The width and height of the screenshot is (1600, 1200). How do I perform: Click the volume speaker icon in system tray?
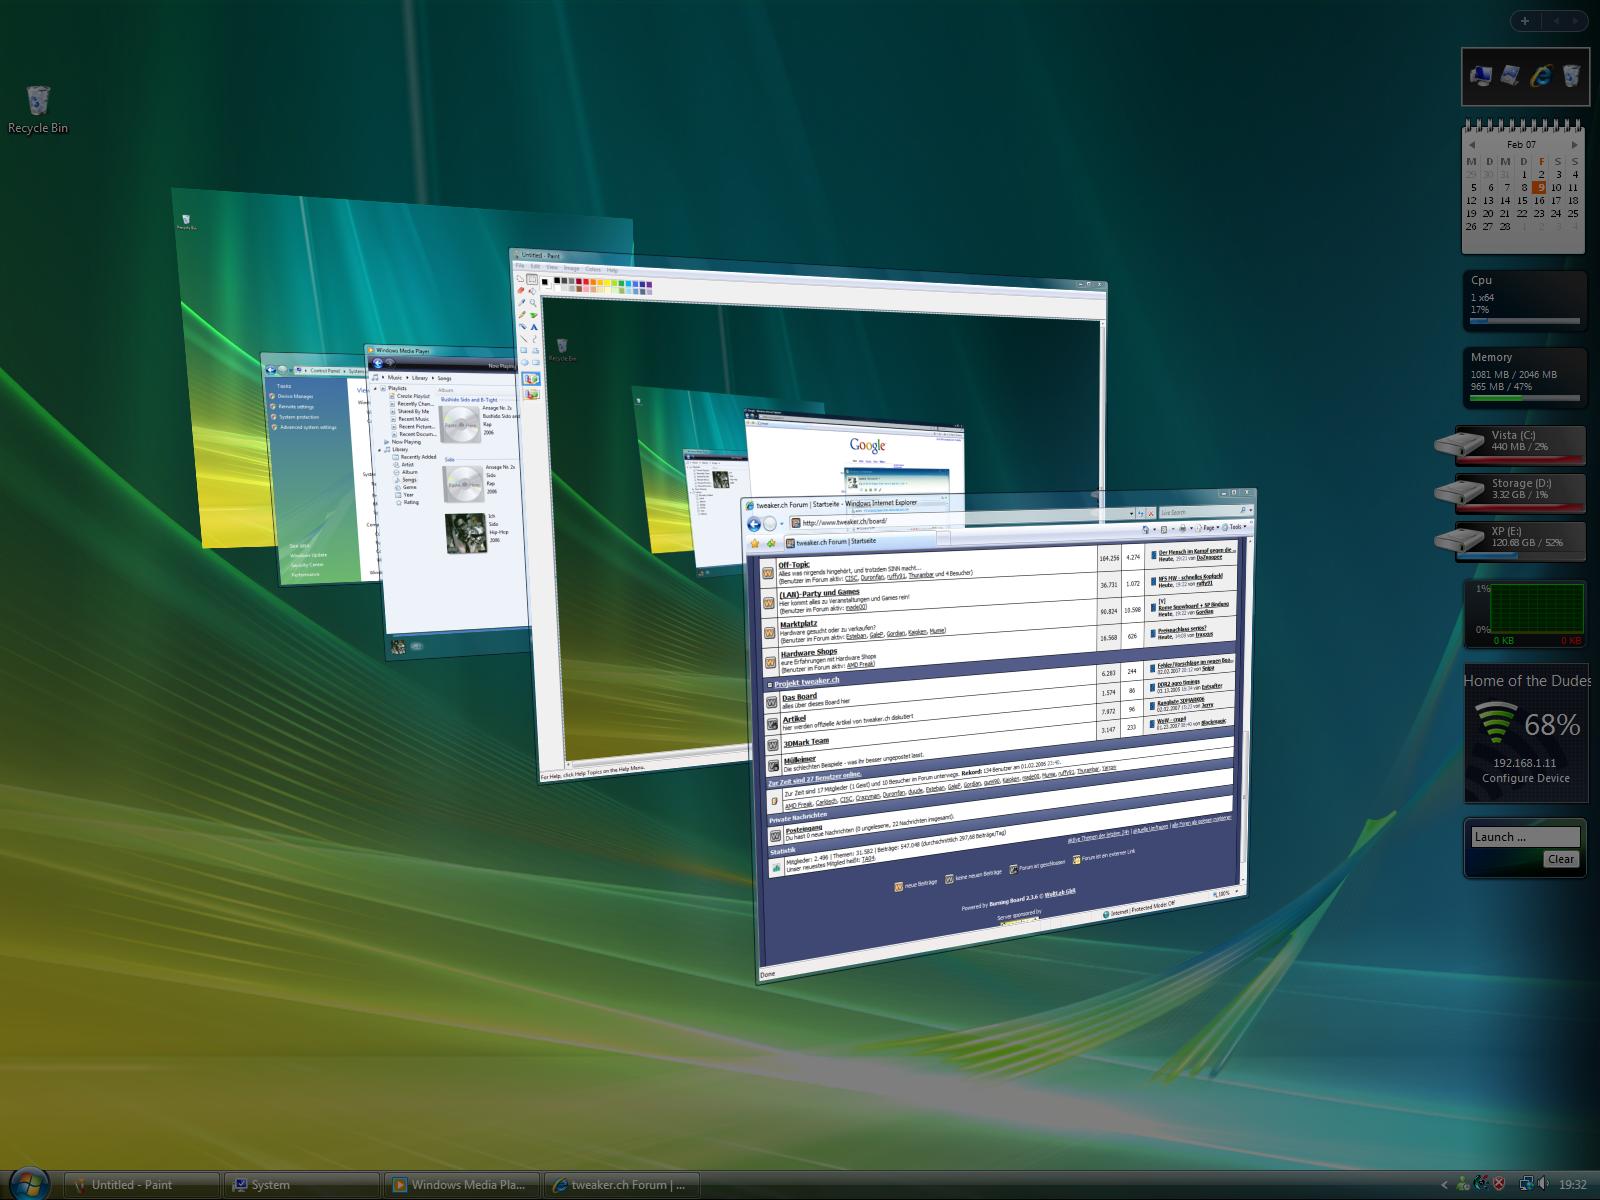point(1543,1184)
